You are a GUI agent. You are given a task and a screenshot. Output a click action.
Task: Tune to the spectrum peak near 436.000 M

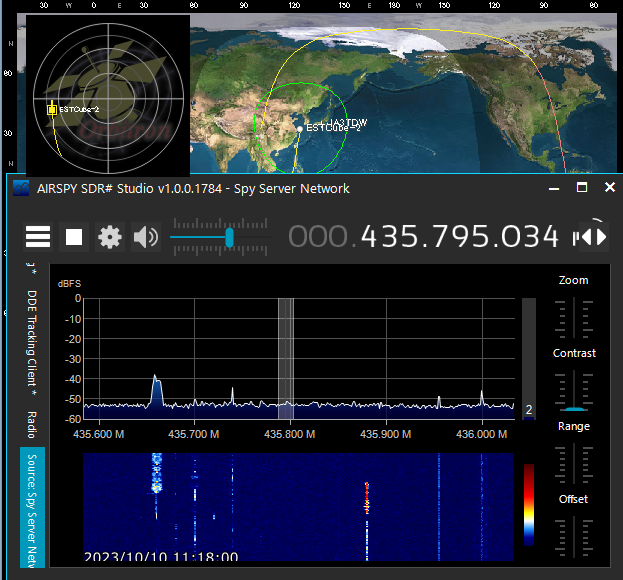point(482,397)
